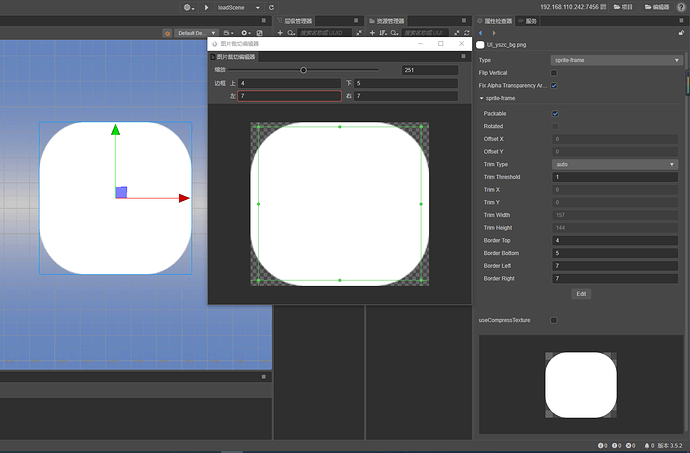Click the lock icon in the inspector panel
The image size is (690, 453).
pyautogui.click(x=680, y=32)
